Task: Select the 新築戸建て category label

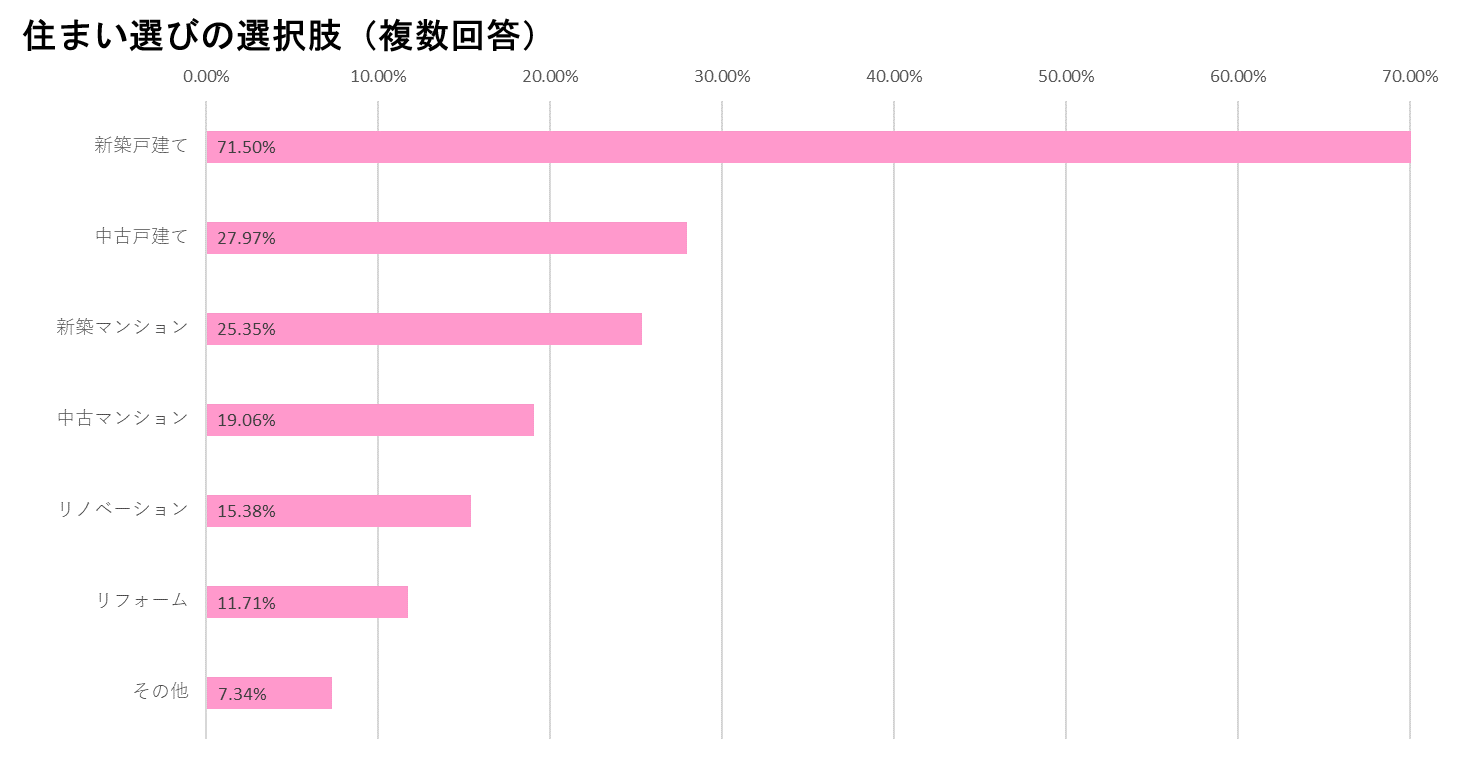Action: coord(141,145)
